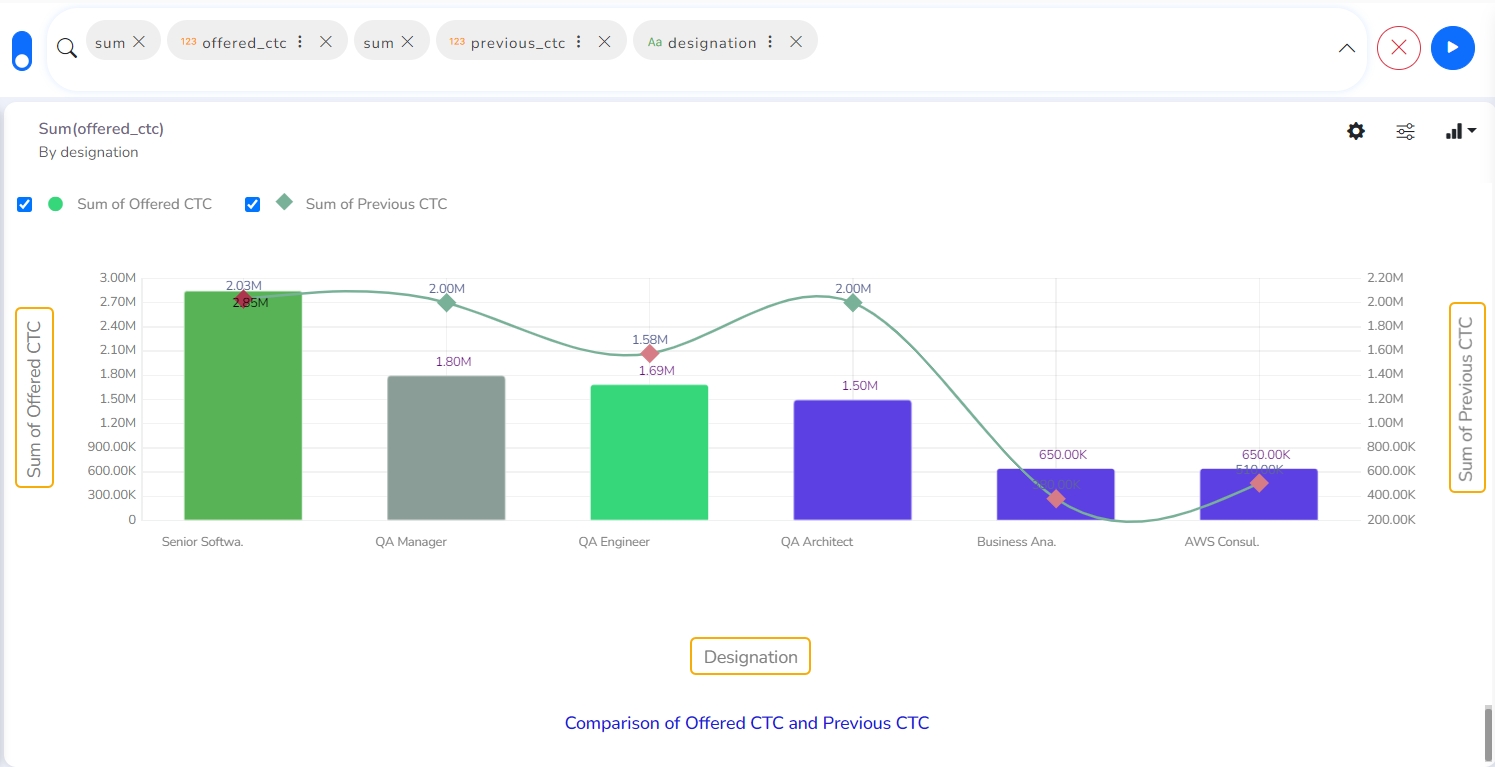The width and height of the screenshot is (1495, 767).
Task: Clear the search with the red X button
Action: point(1398,48)
